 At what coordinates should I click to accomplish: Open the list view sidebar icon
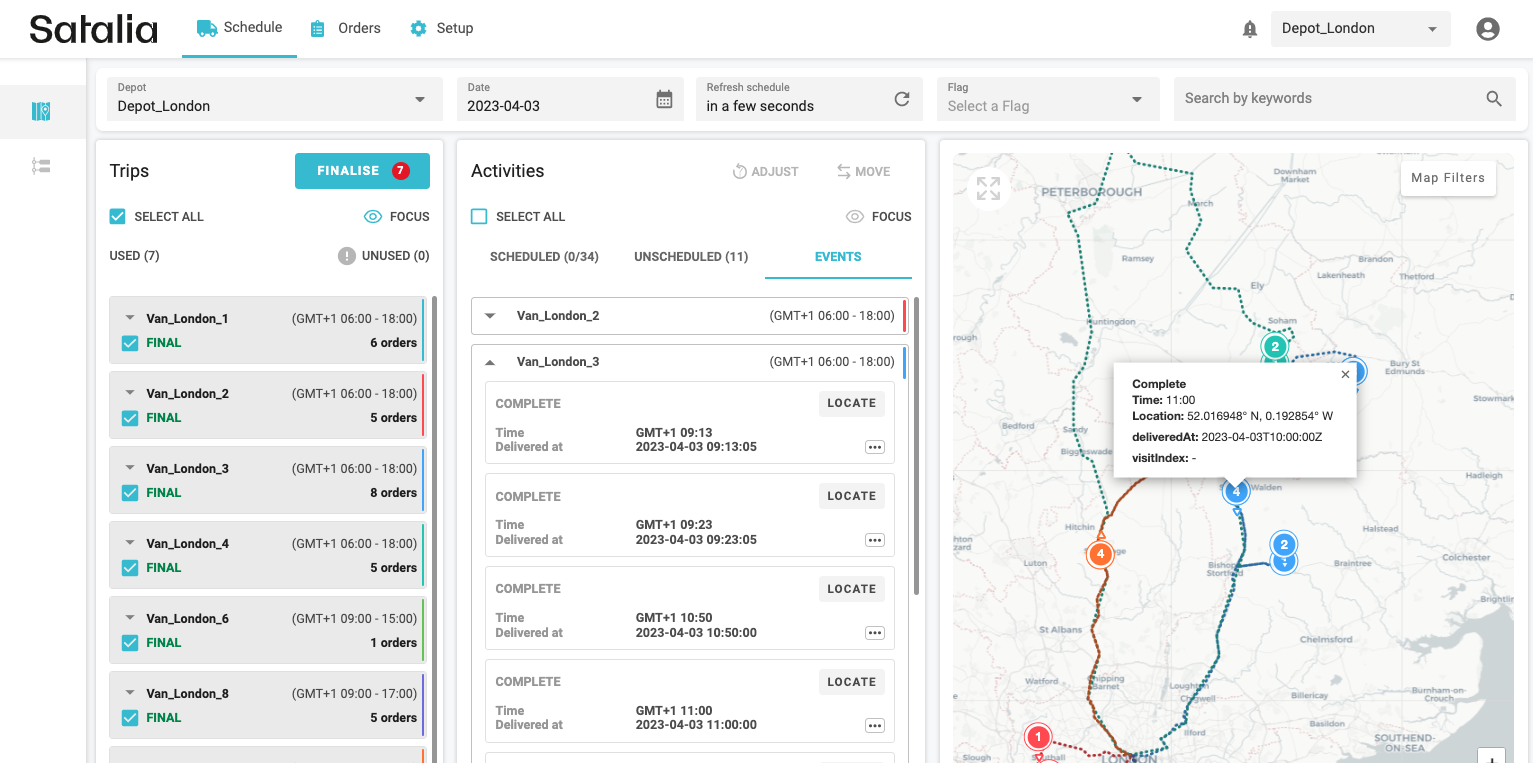(41, 166)
